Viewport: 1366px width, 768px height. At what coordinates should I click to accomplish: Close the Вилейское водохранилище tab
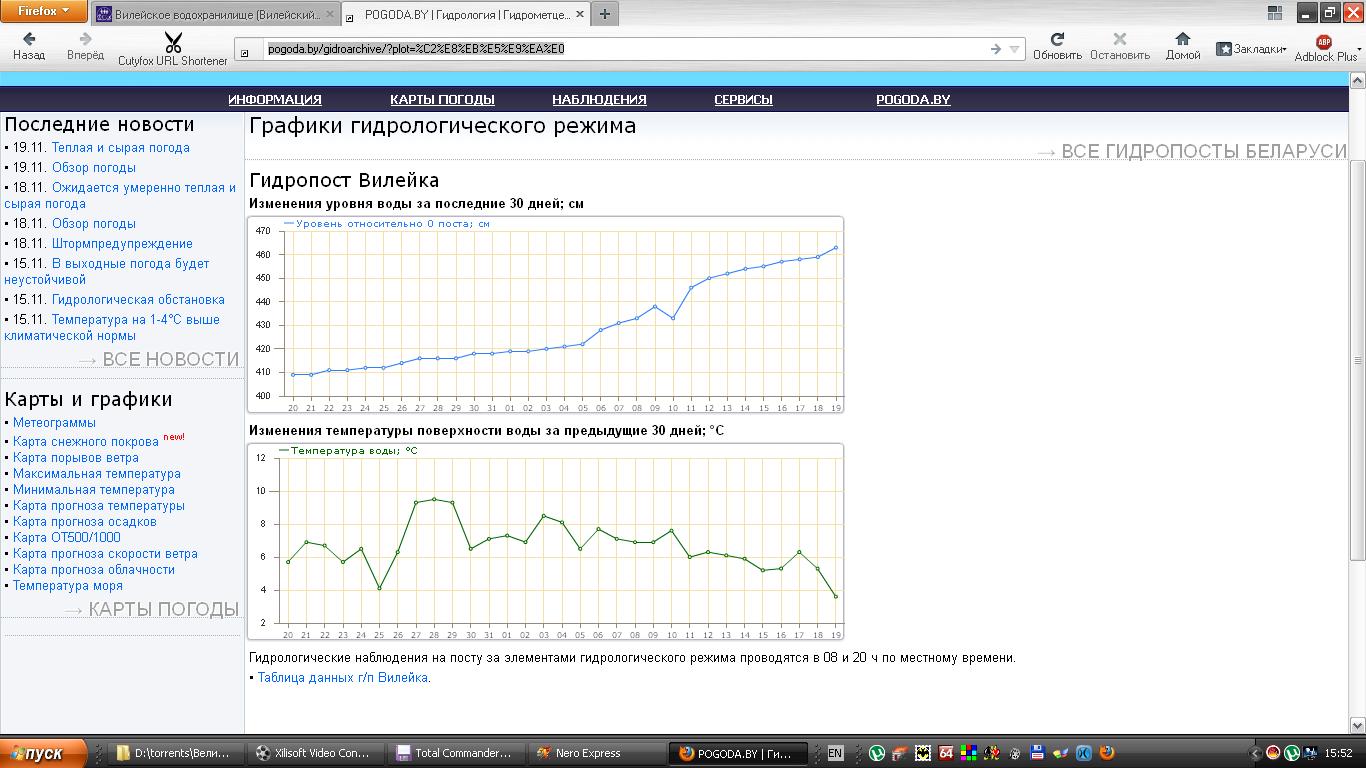click(330, 15)
